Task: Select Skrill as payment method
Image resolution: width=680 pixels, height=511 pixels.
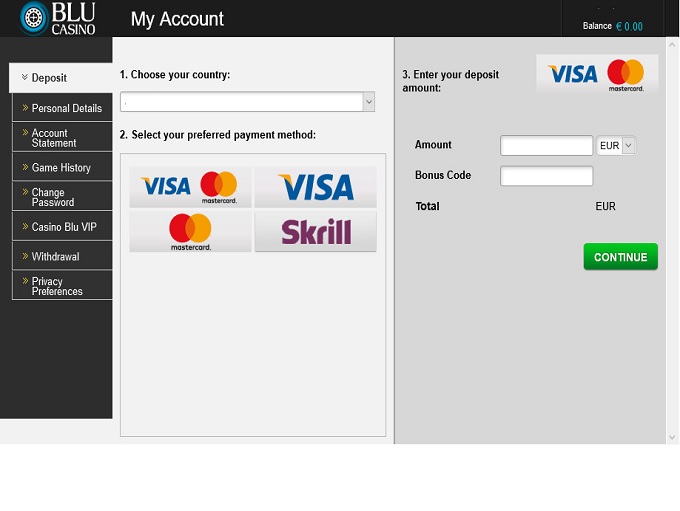Action: 315,231
